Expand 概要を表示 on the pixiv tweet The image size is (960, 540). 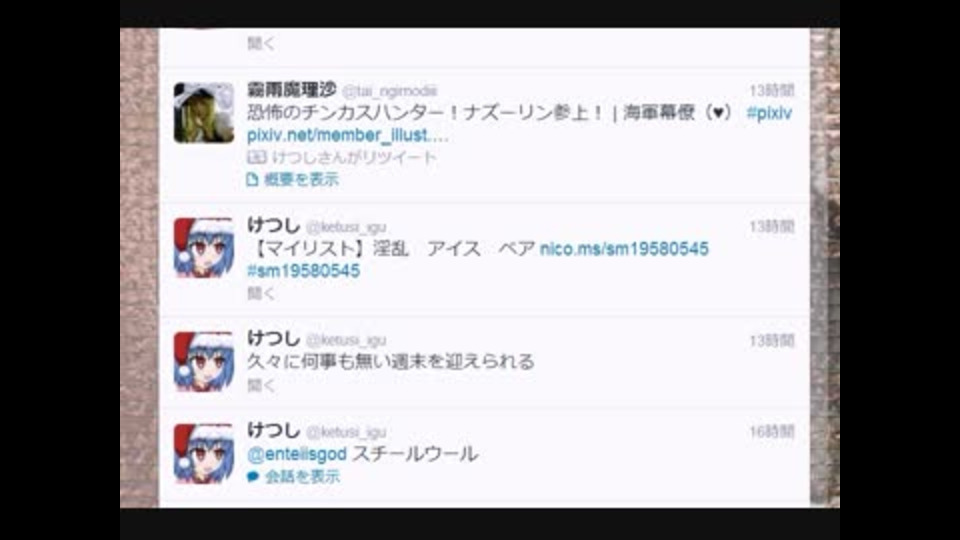coord(301,179)
